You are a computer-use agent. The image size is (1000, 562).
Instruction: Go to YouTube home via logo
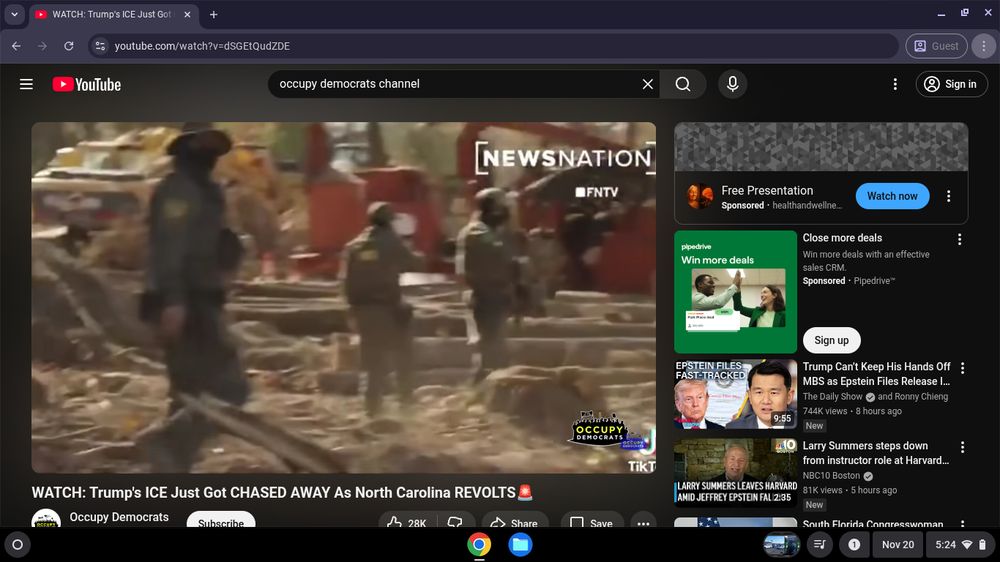(x=87, y=84)
